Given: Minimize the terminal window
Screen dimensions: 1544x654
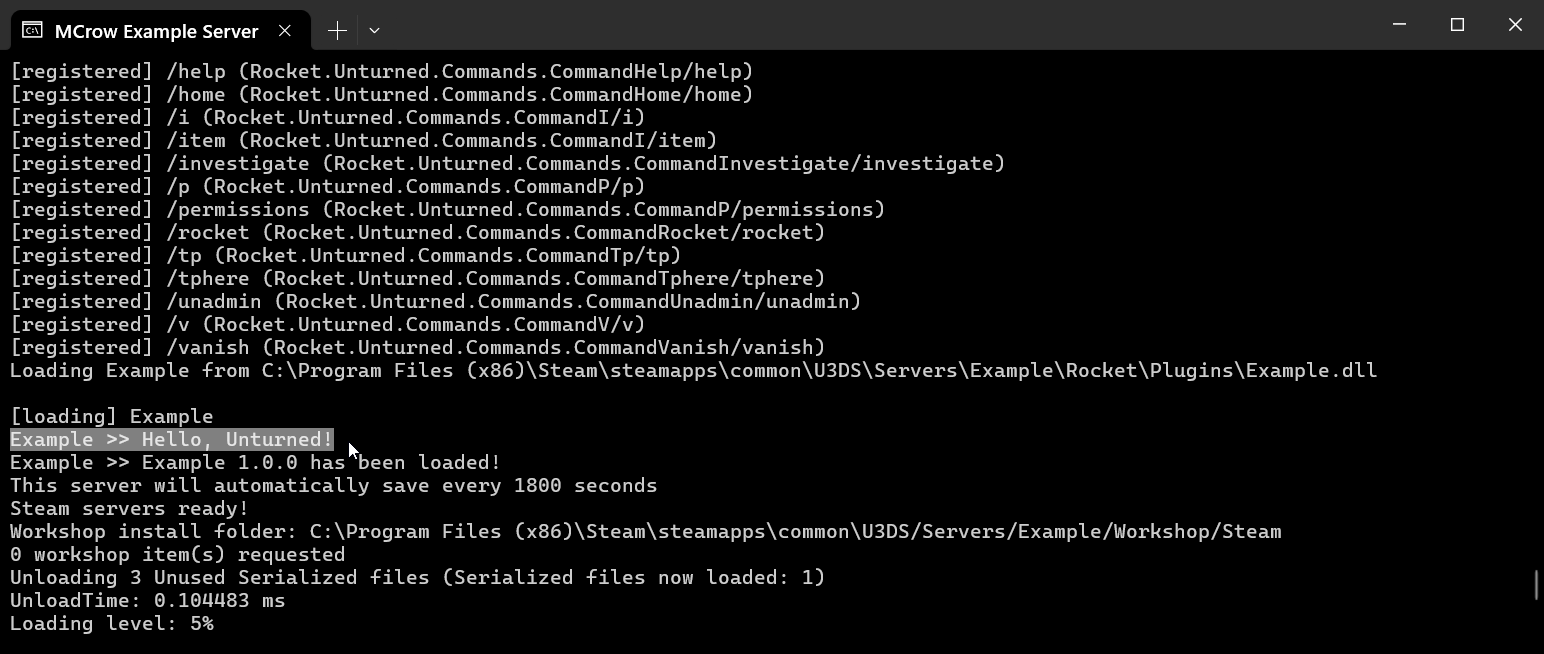Looking at the screenshot, I should pos(1399,25).
